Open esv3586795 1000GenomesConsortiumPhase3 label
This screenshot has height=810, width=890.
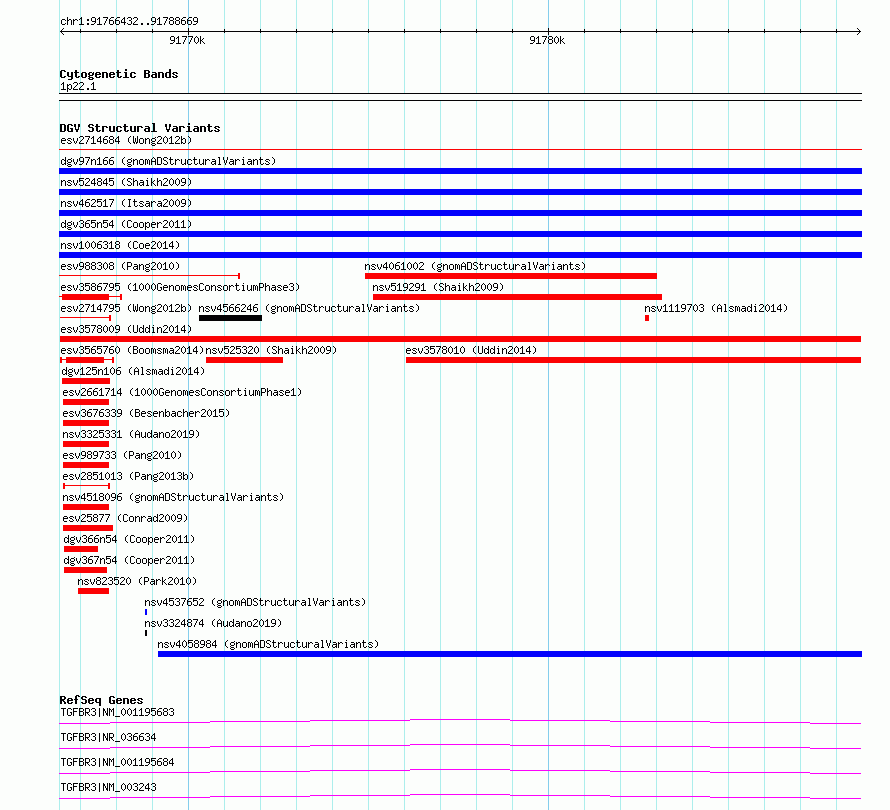(180, 287)
